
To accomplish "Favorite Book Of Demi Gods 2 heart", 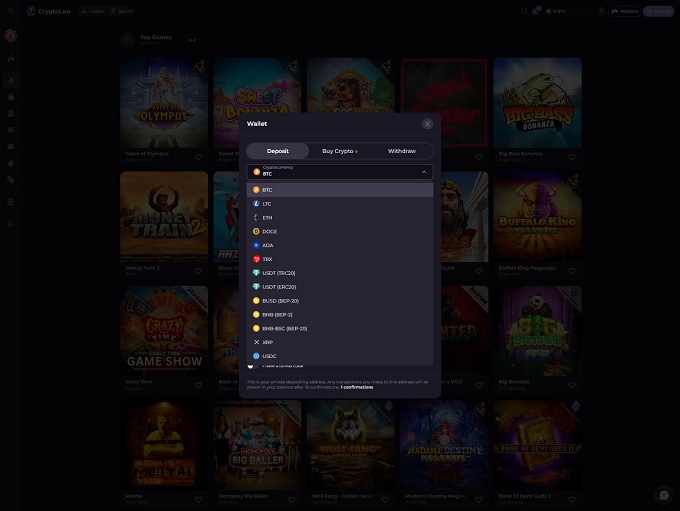I will (x=572, y=500).
